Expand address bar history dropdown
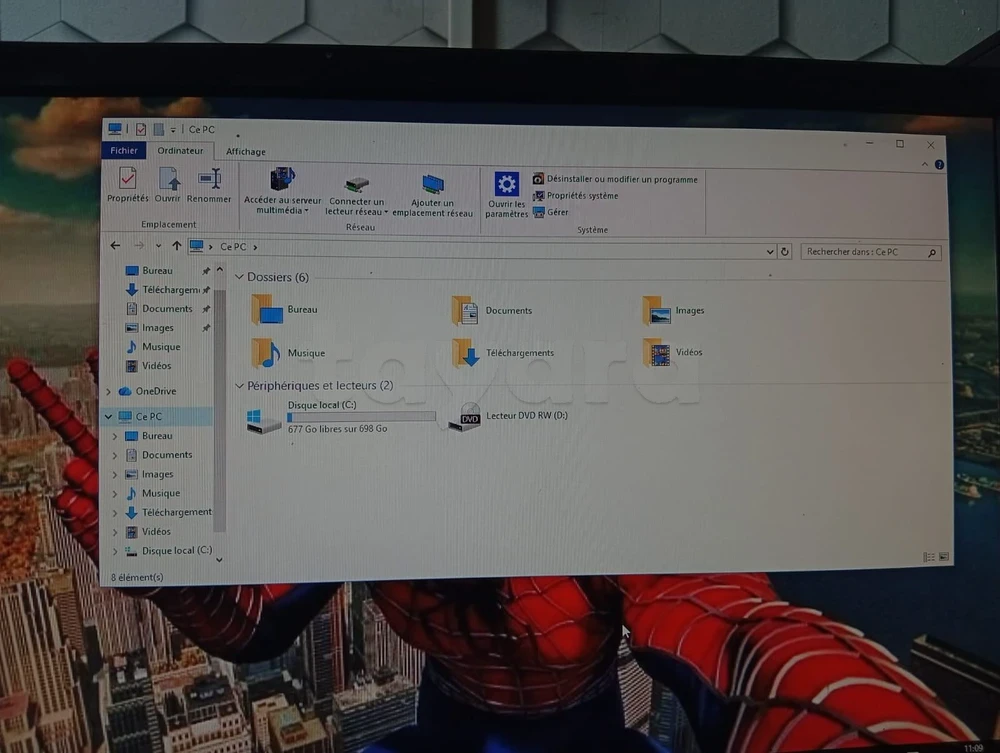1000x753 pixels. (770, 252)
